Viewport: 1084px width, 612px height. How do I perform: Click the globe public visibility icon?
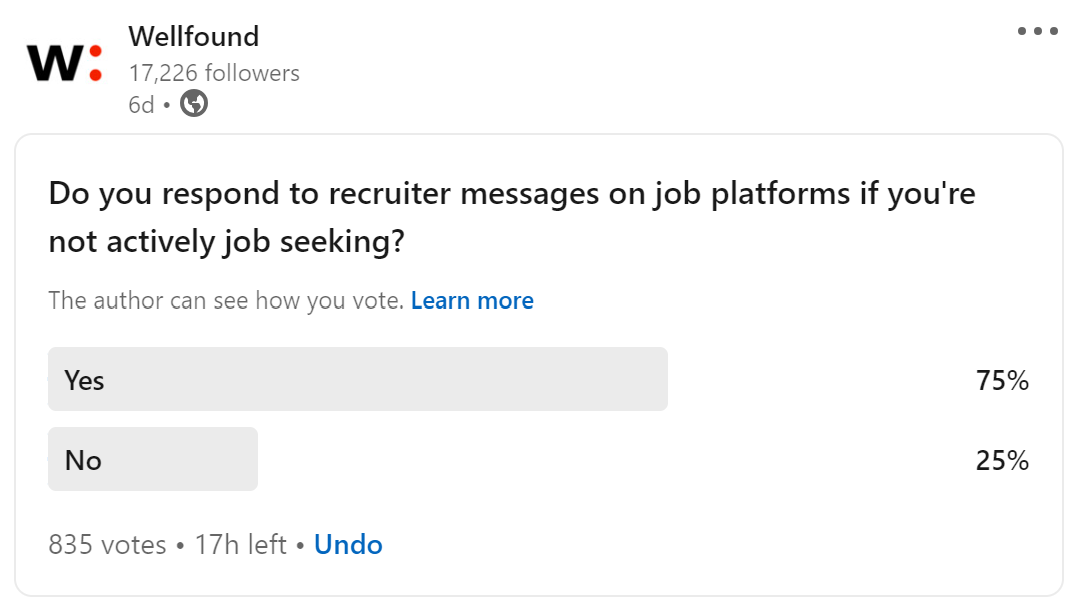[x=194, y=103]
